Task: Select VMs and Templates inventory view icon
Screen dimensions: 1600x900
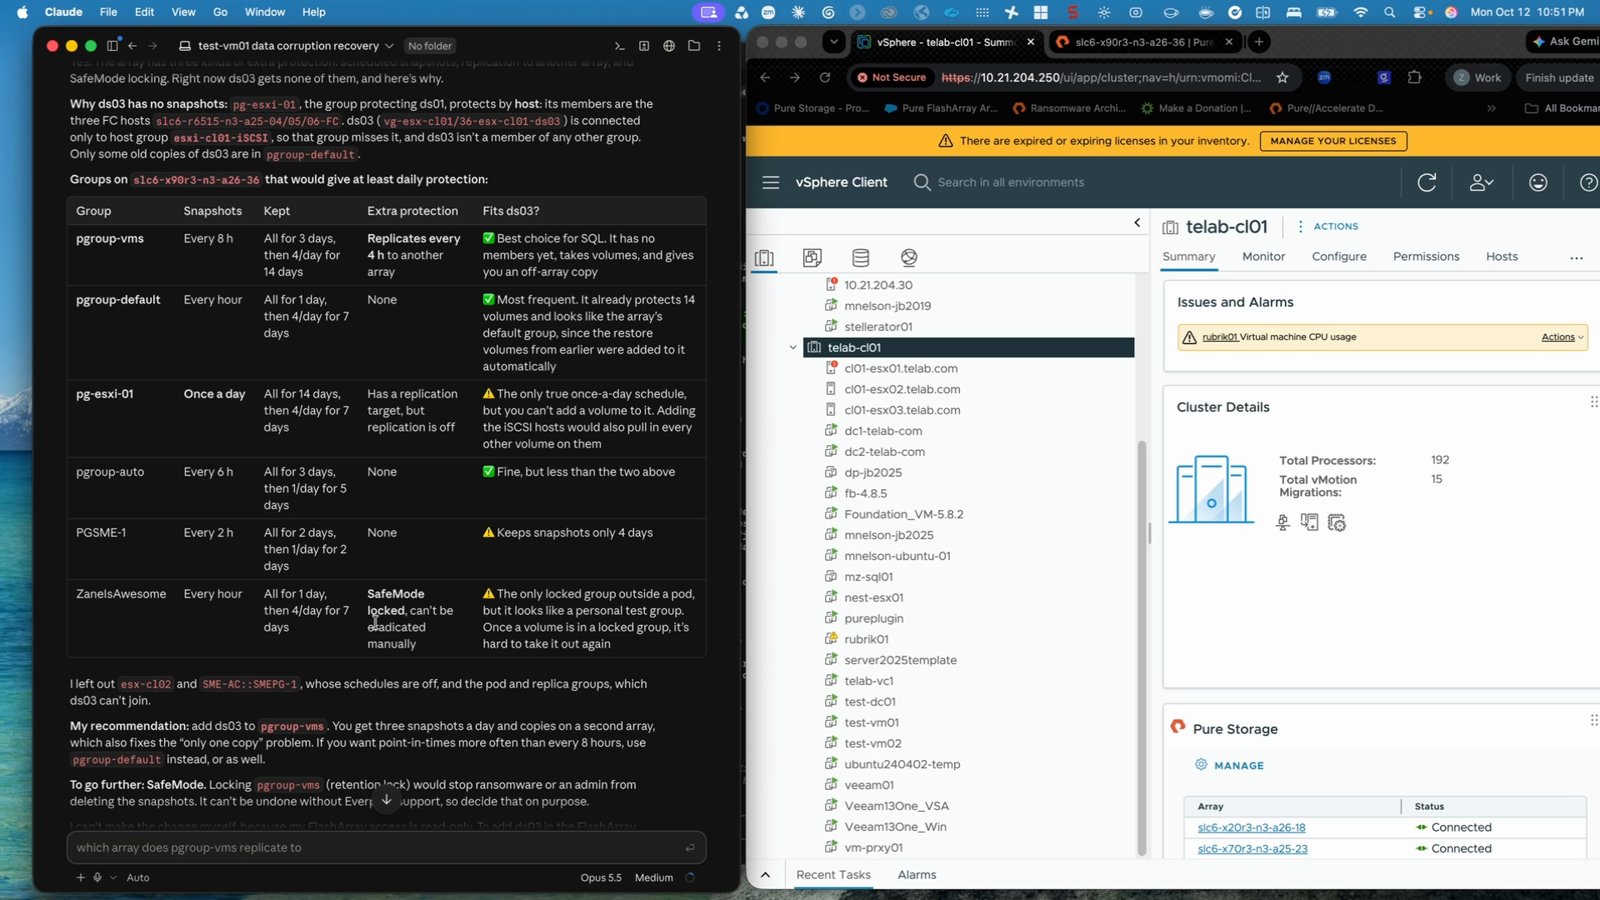Action: click(x=812, y=258)
